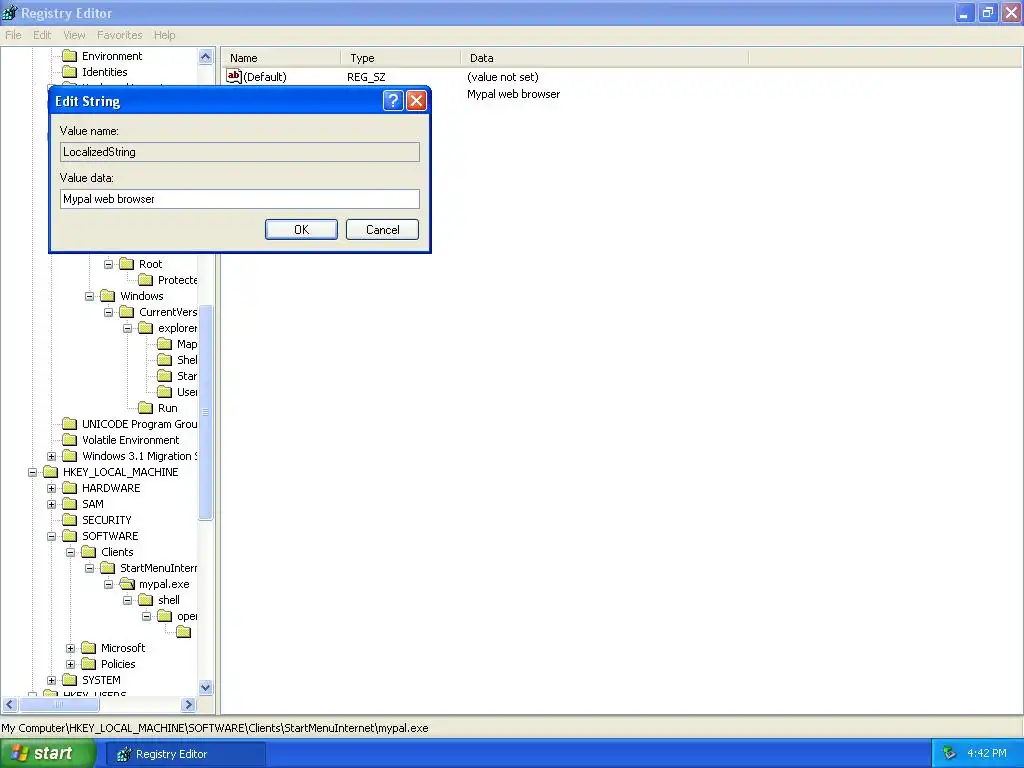Select the Policies folder icon
The image size is (1024, 768).
pos(89,664)
